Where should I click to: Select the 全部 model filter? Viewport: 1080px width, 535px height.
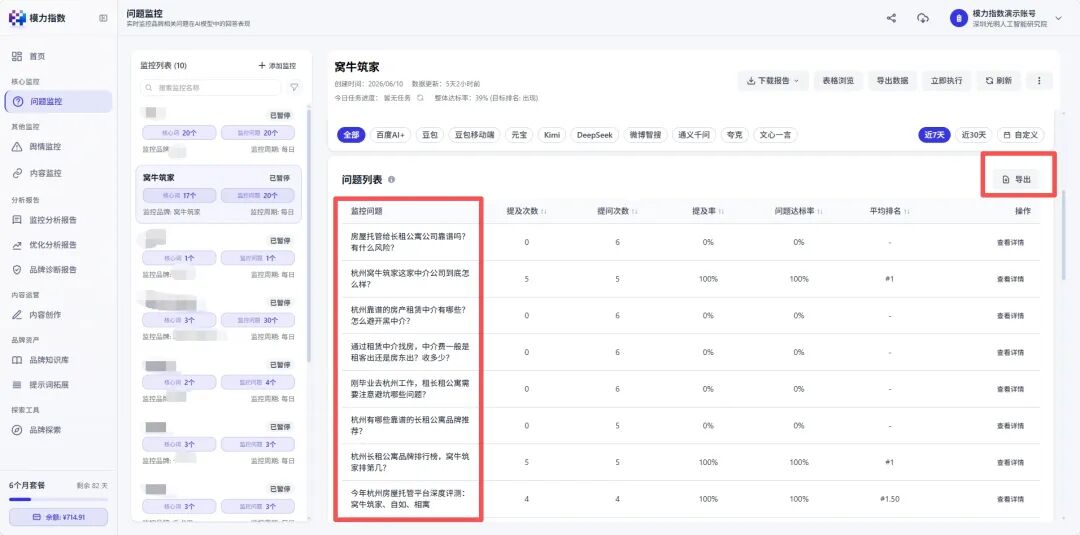[x=351, y=135]
